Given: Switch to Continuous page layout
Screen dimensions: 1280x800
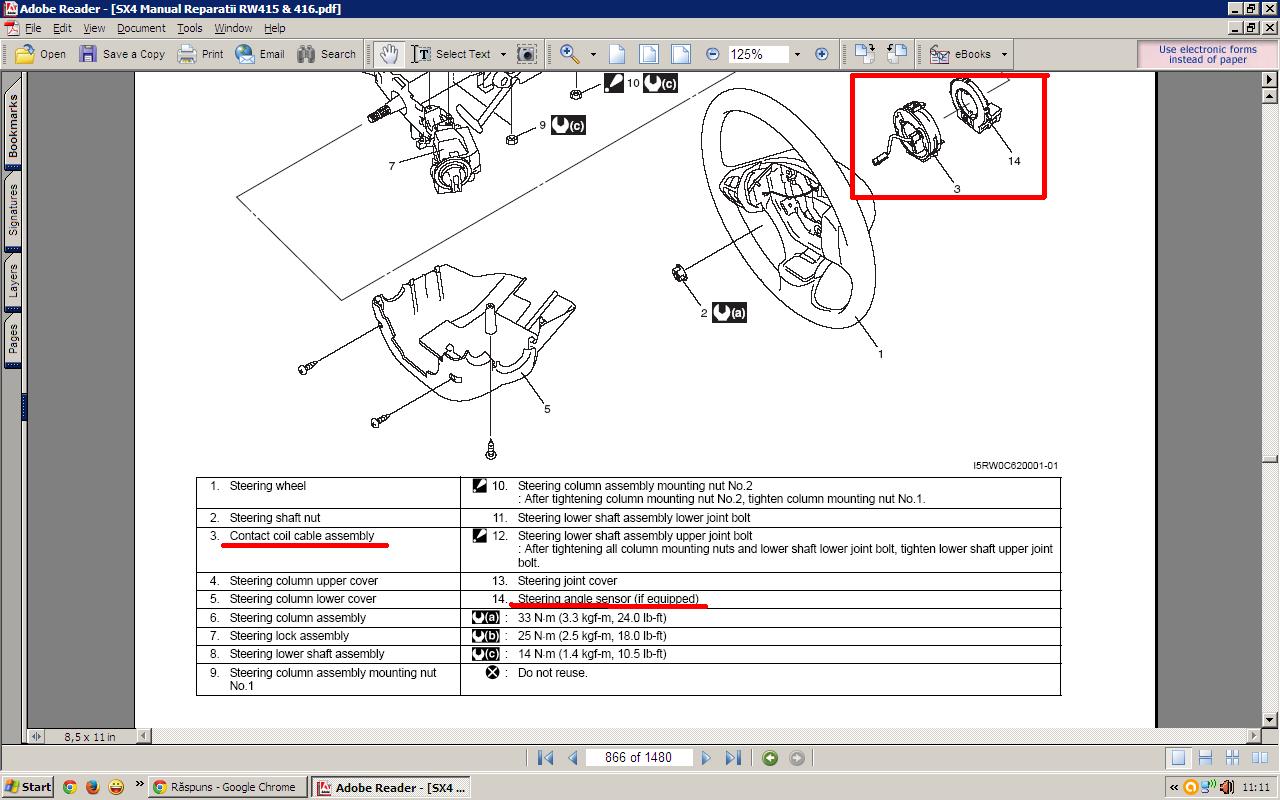Looking at the screenshot, I should pos(1206,758).
